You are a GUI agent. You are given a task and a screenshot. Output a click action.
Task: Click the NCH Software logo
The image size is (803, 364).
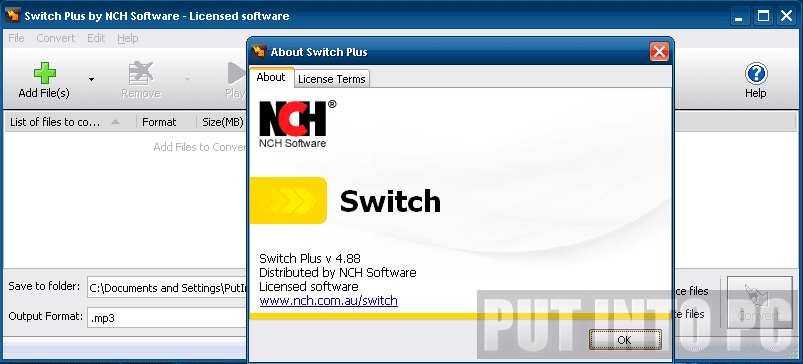(x=298, y=124)
